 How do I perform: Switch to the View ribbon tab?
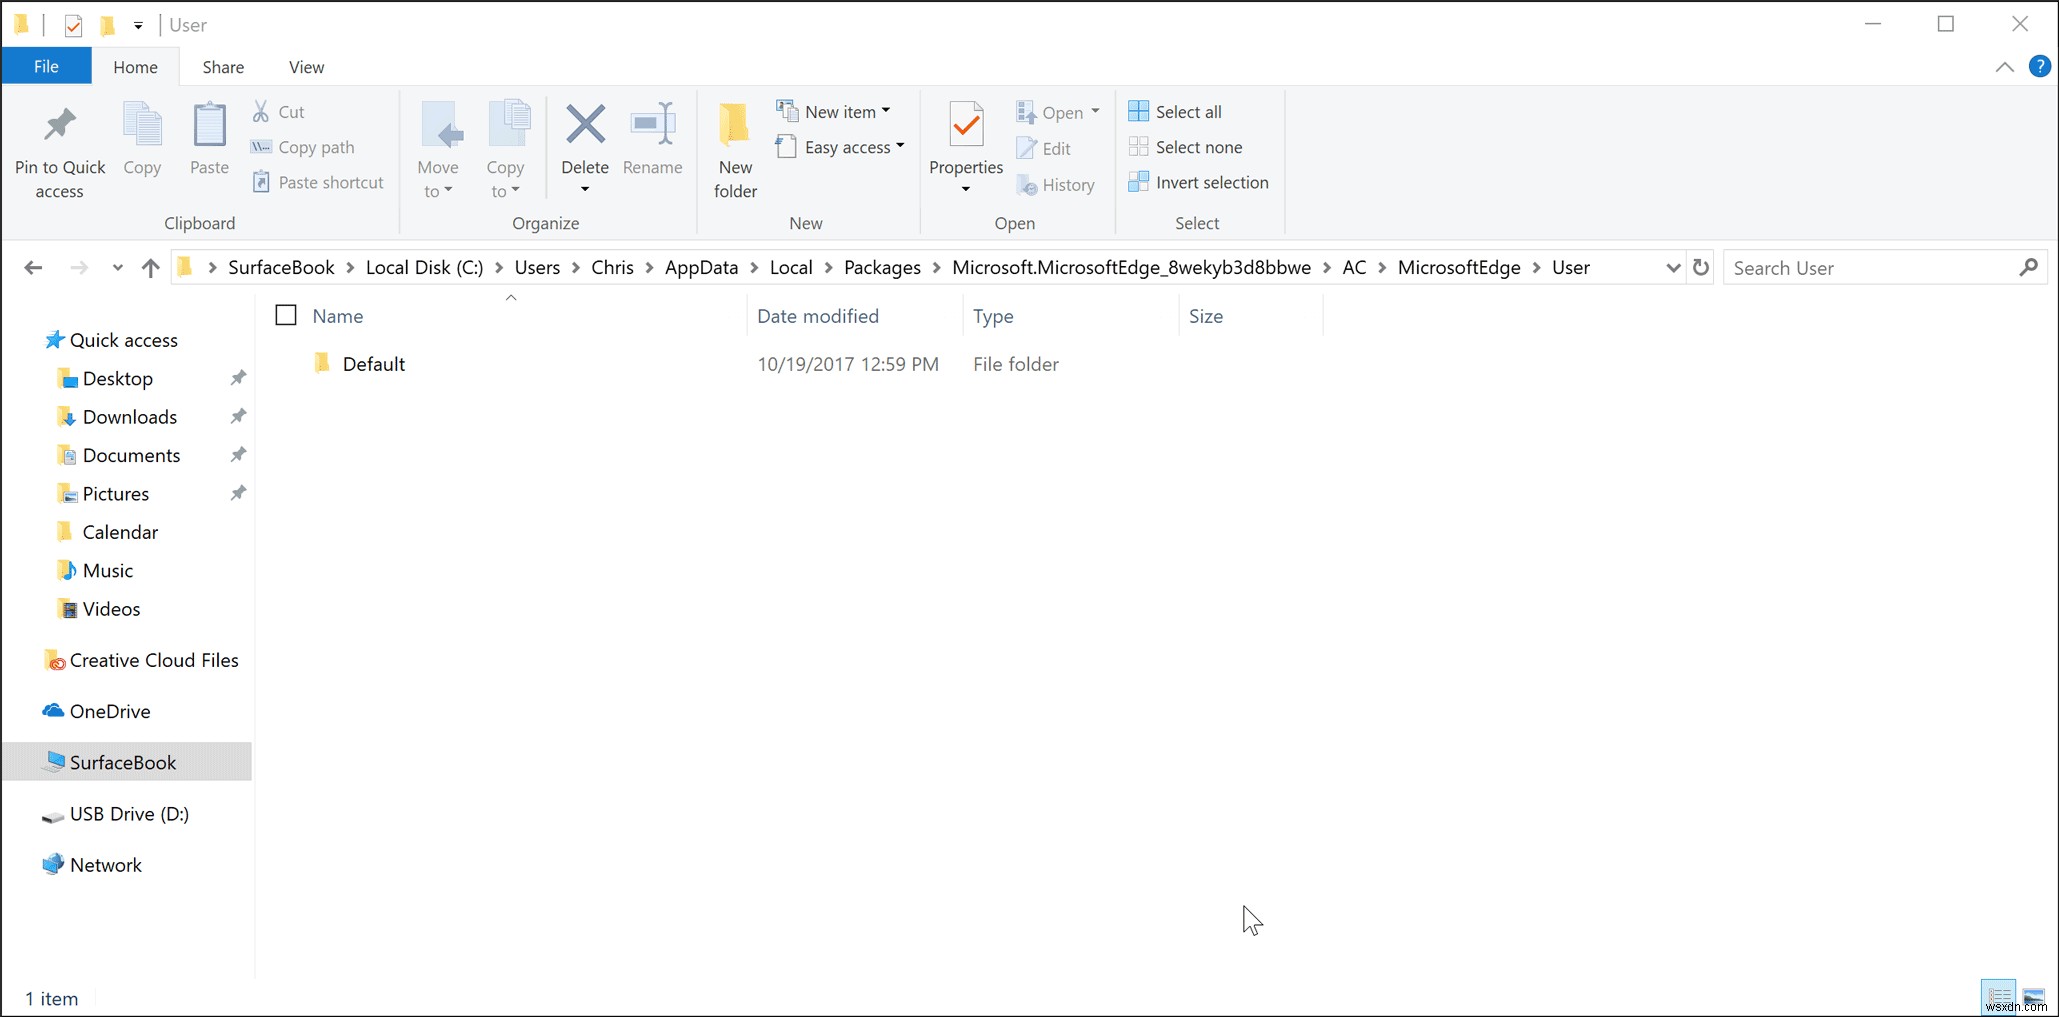305,66
